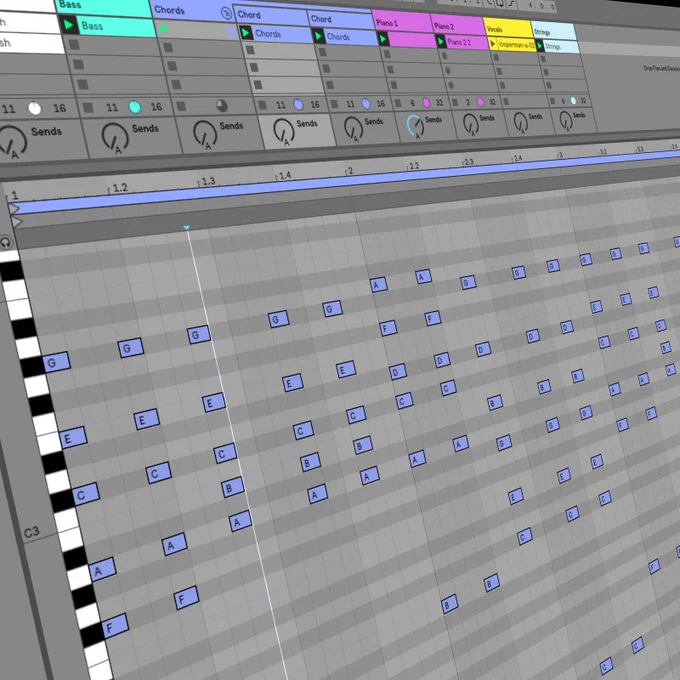Stop clips on the Chords group
The width and height of the screenshot is (680, 680).
point(181,106)
